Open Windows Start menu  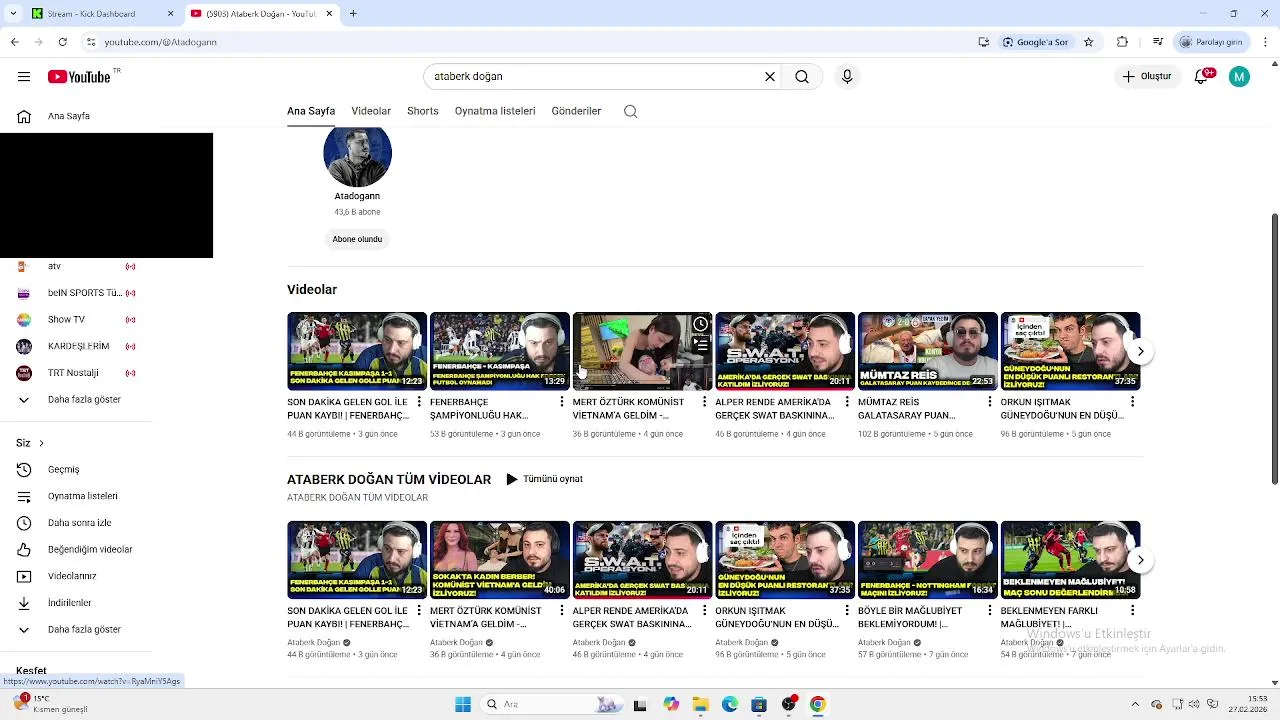(463, 704)
